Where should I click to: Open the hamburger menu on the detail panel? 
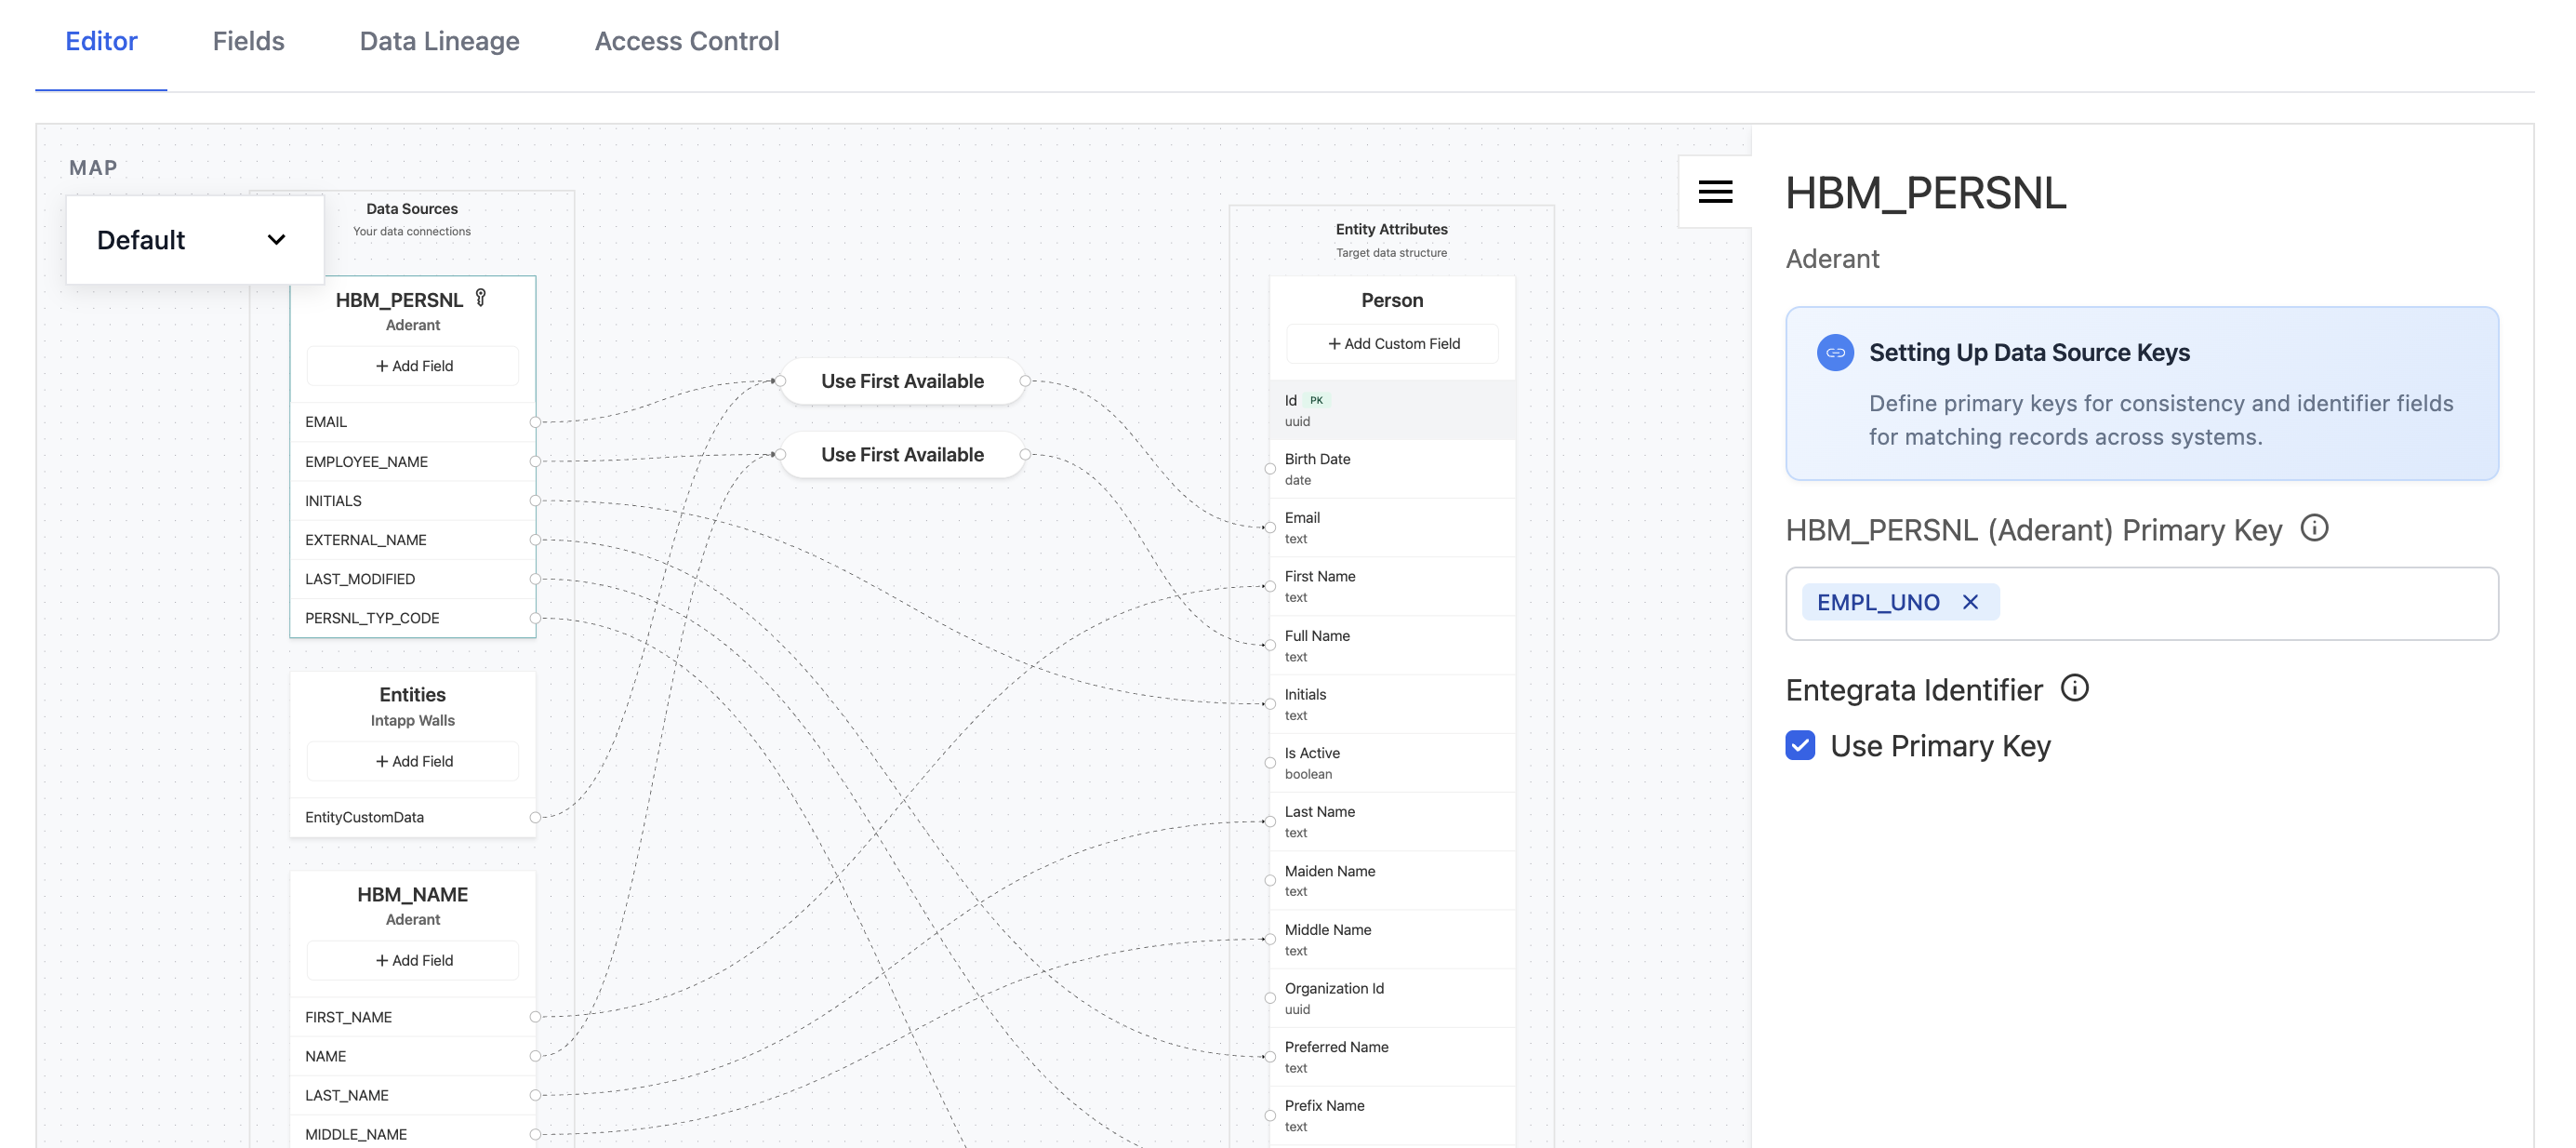[1716, 191]
